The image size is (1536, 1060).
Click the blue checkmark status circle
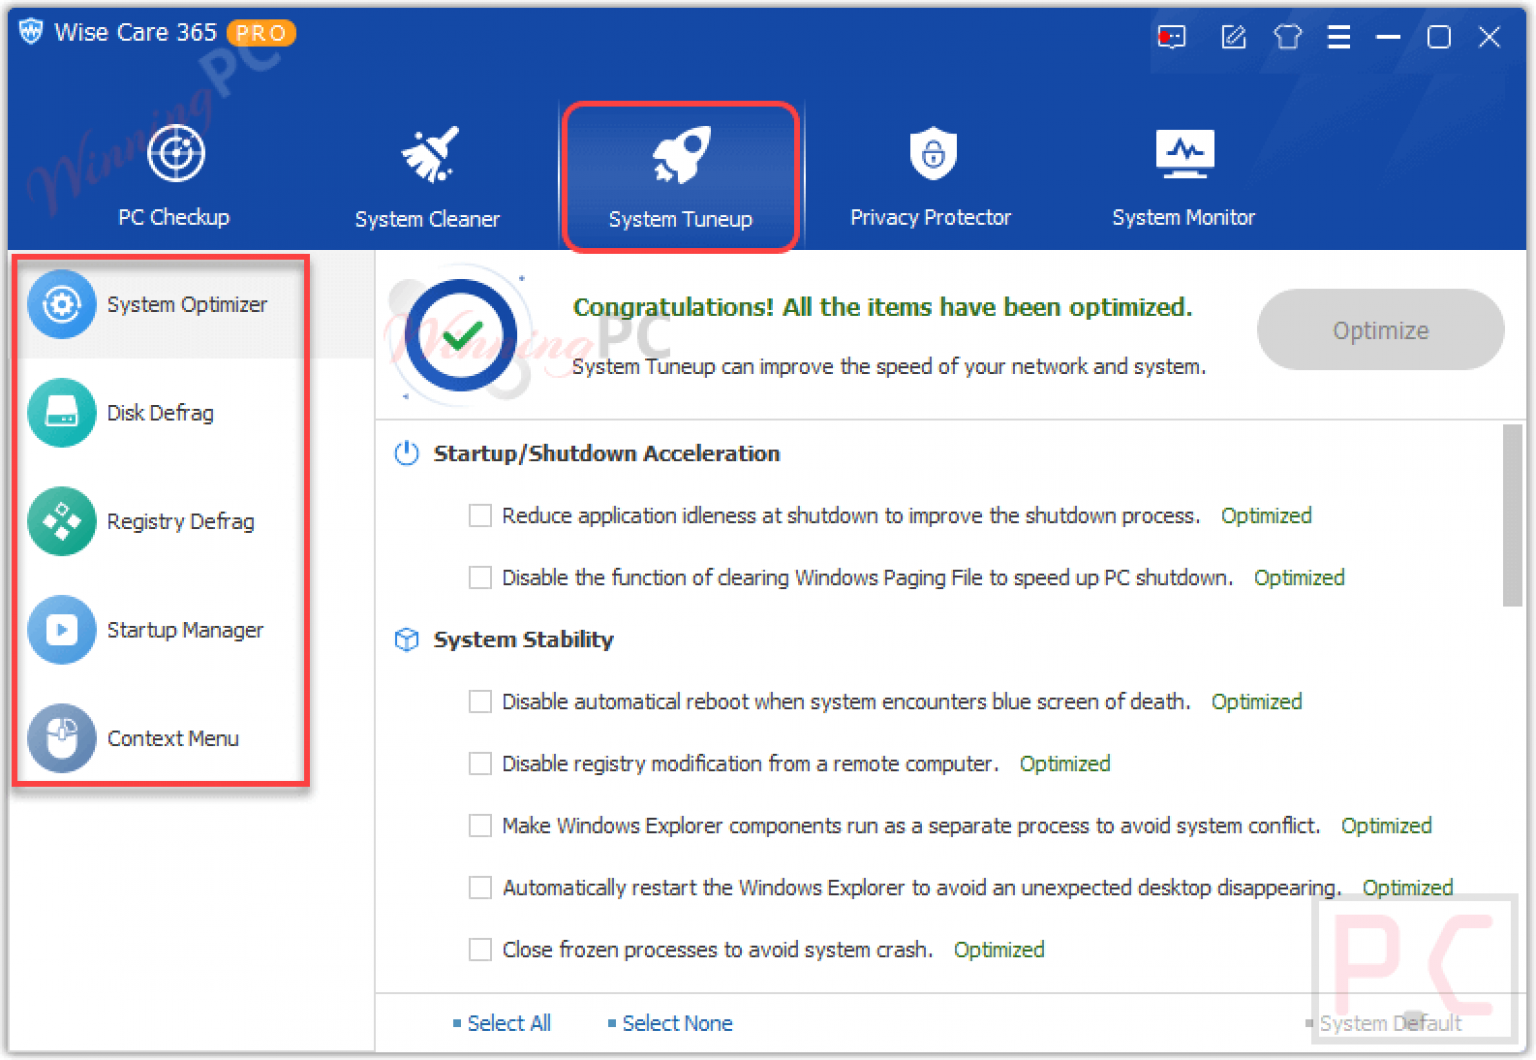(x=461, y=335)
